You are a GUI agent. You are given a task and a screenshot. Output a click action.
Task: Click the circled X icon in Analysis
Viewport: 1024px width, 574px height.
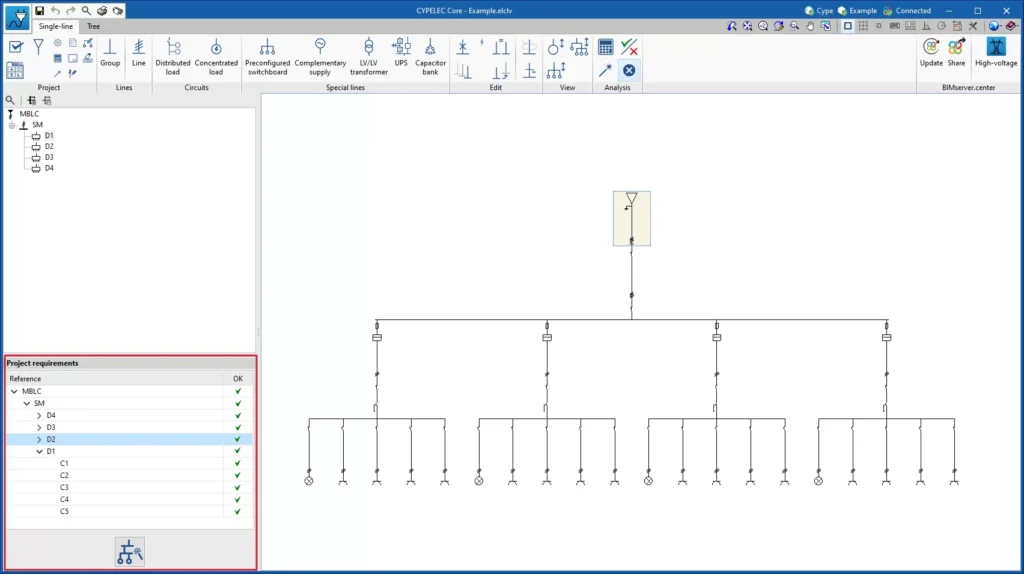pos(629,70)
